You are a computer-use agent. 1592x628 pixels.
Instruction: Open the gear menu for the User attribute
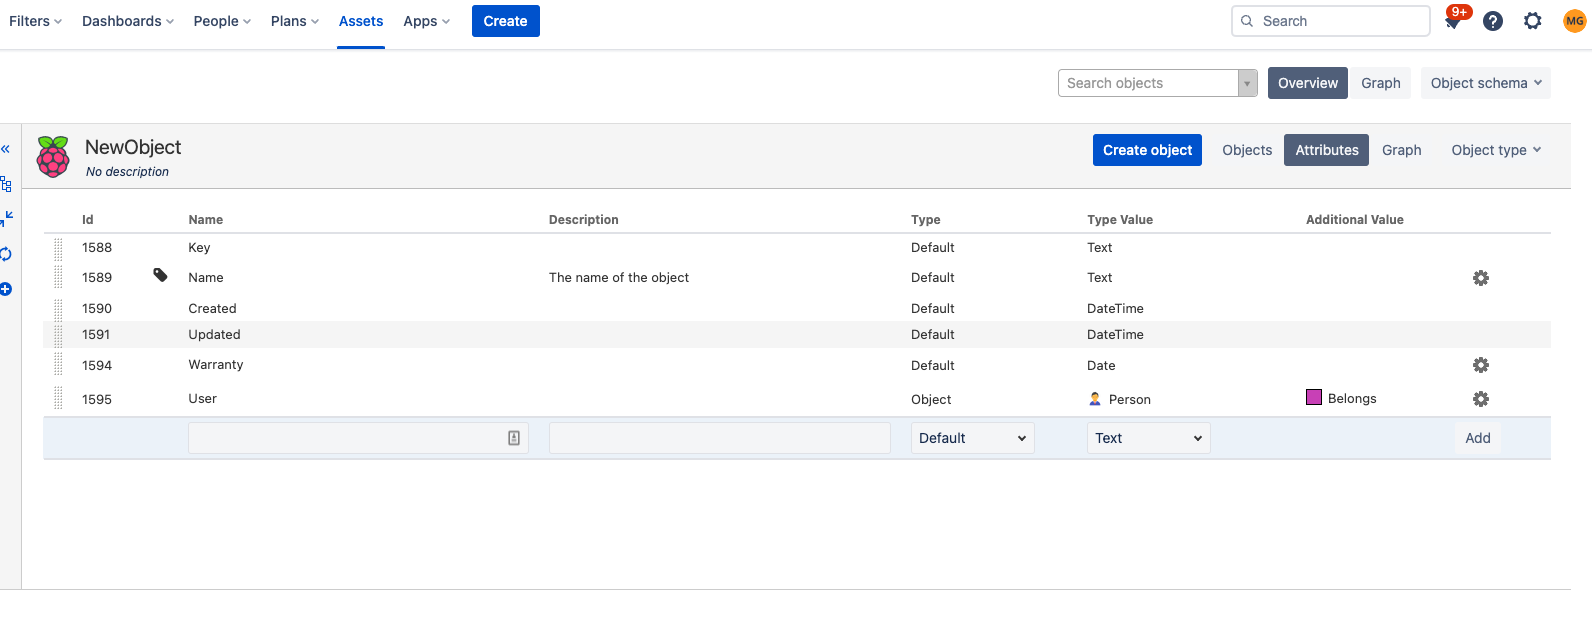tap(1481, 399)
